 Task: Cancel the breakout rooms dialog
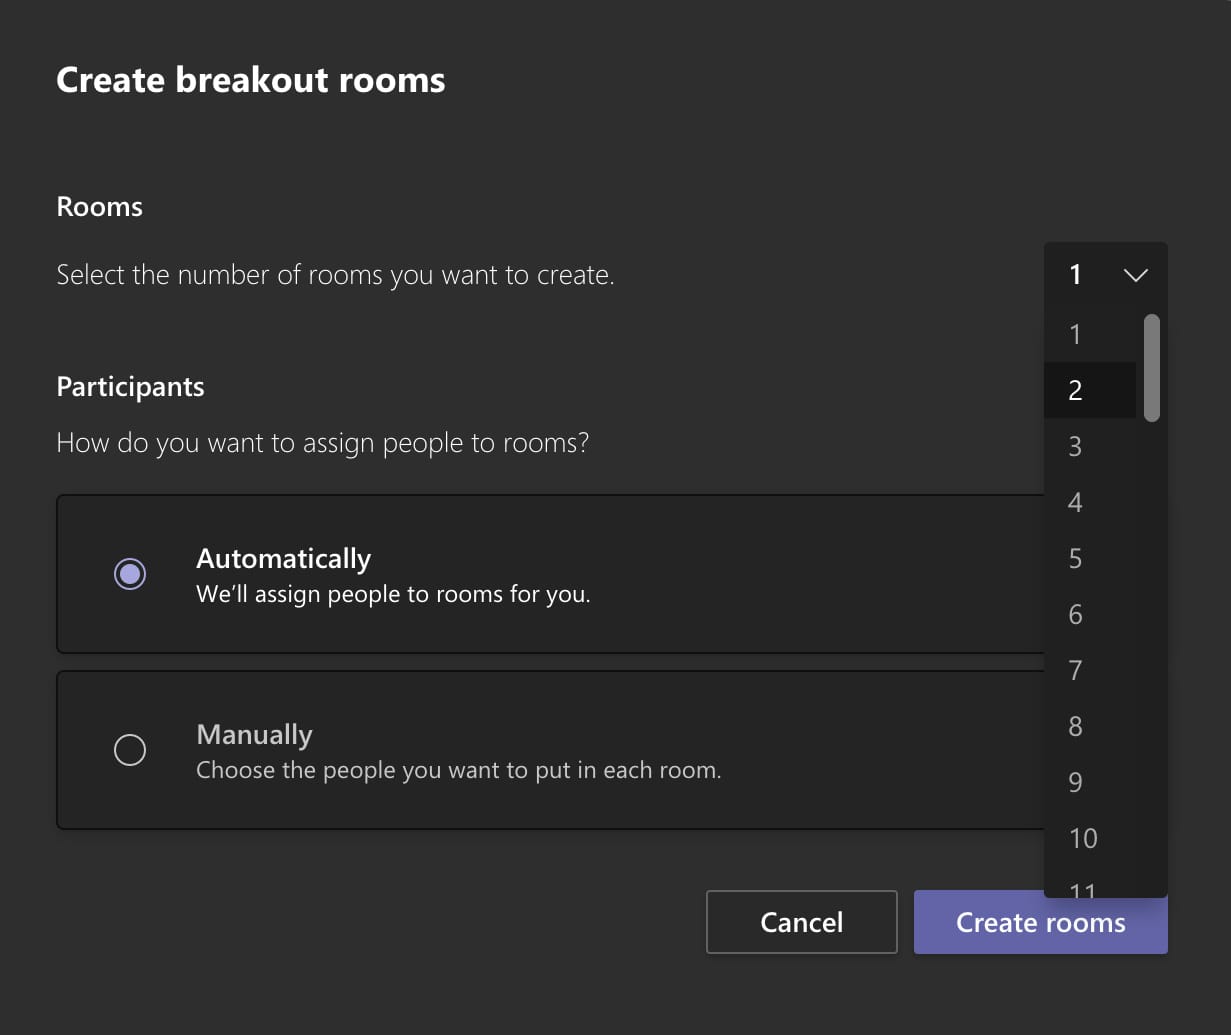801,922
